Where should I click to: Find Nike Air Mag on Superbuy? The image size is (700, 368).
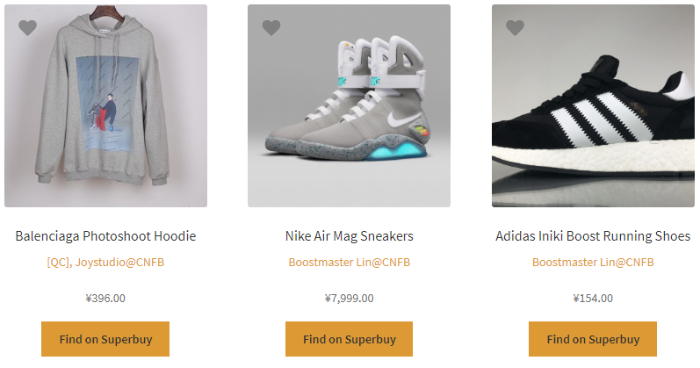tap(349, 339)
